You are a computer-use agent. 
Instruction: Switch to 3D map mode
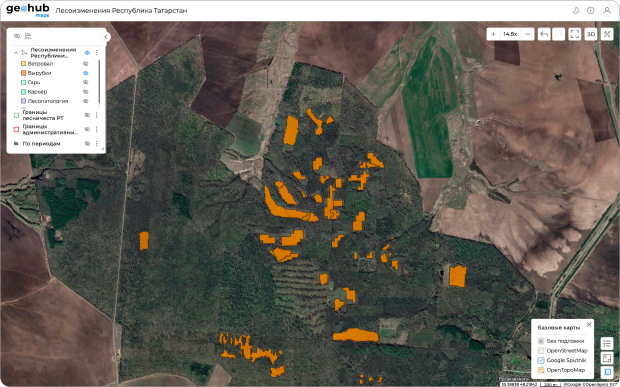tap(591, 34)
